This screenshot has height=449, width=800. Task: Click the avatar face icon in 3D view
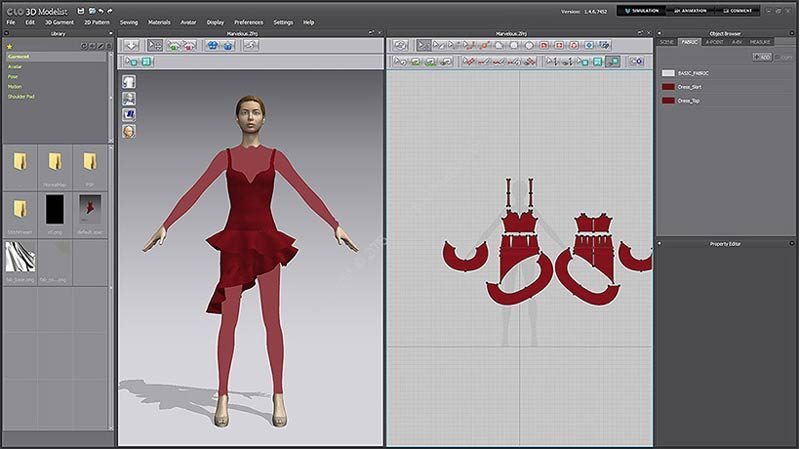tap(129, 130)
